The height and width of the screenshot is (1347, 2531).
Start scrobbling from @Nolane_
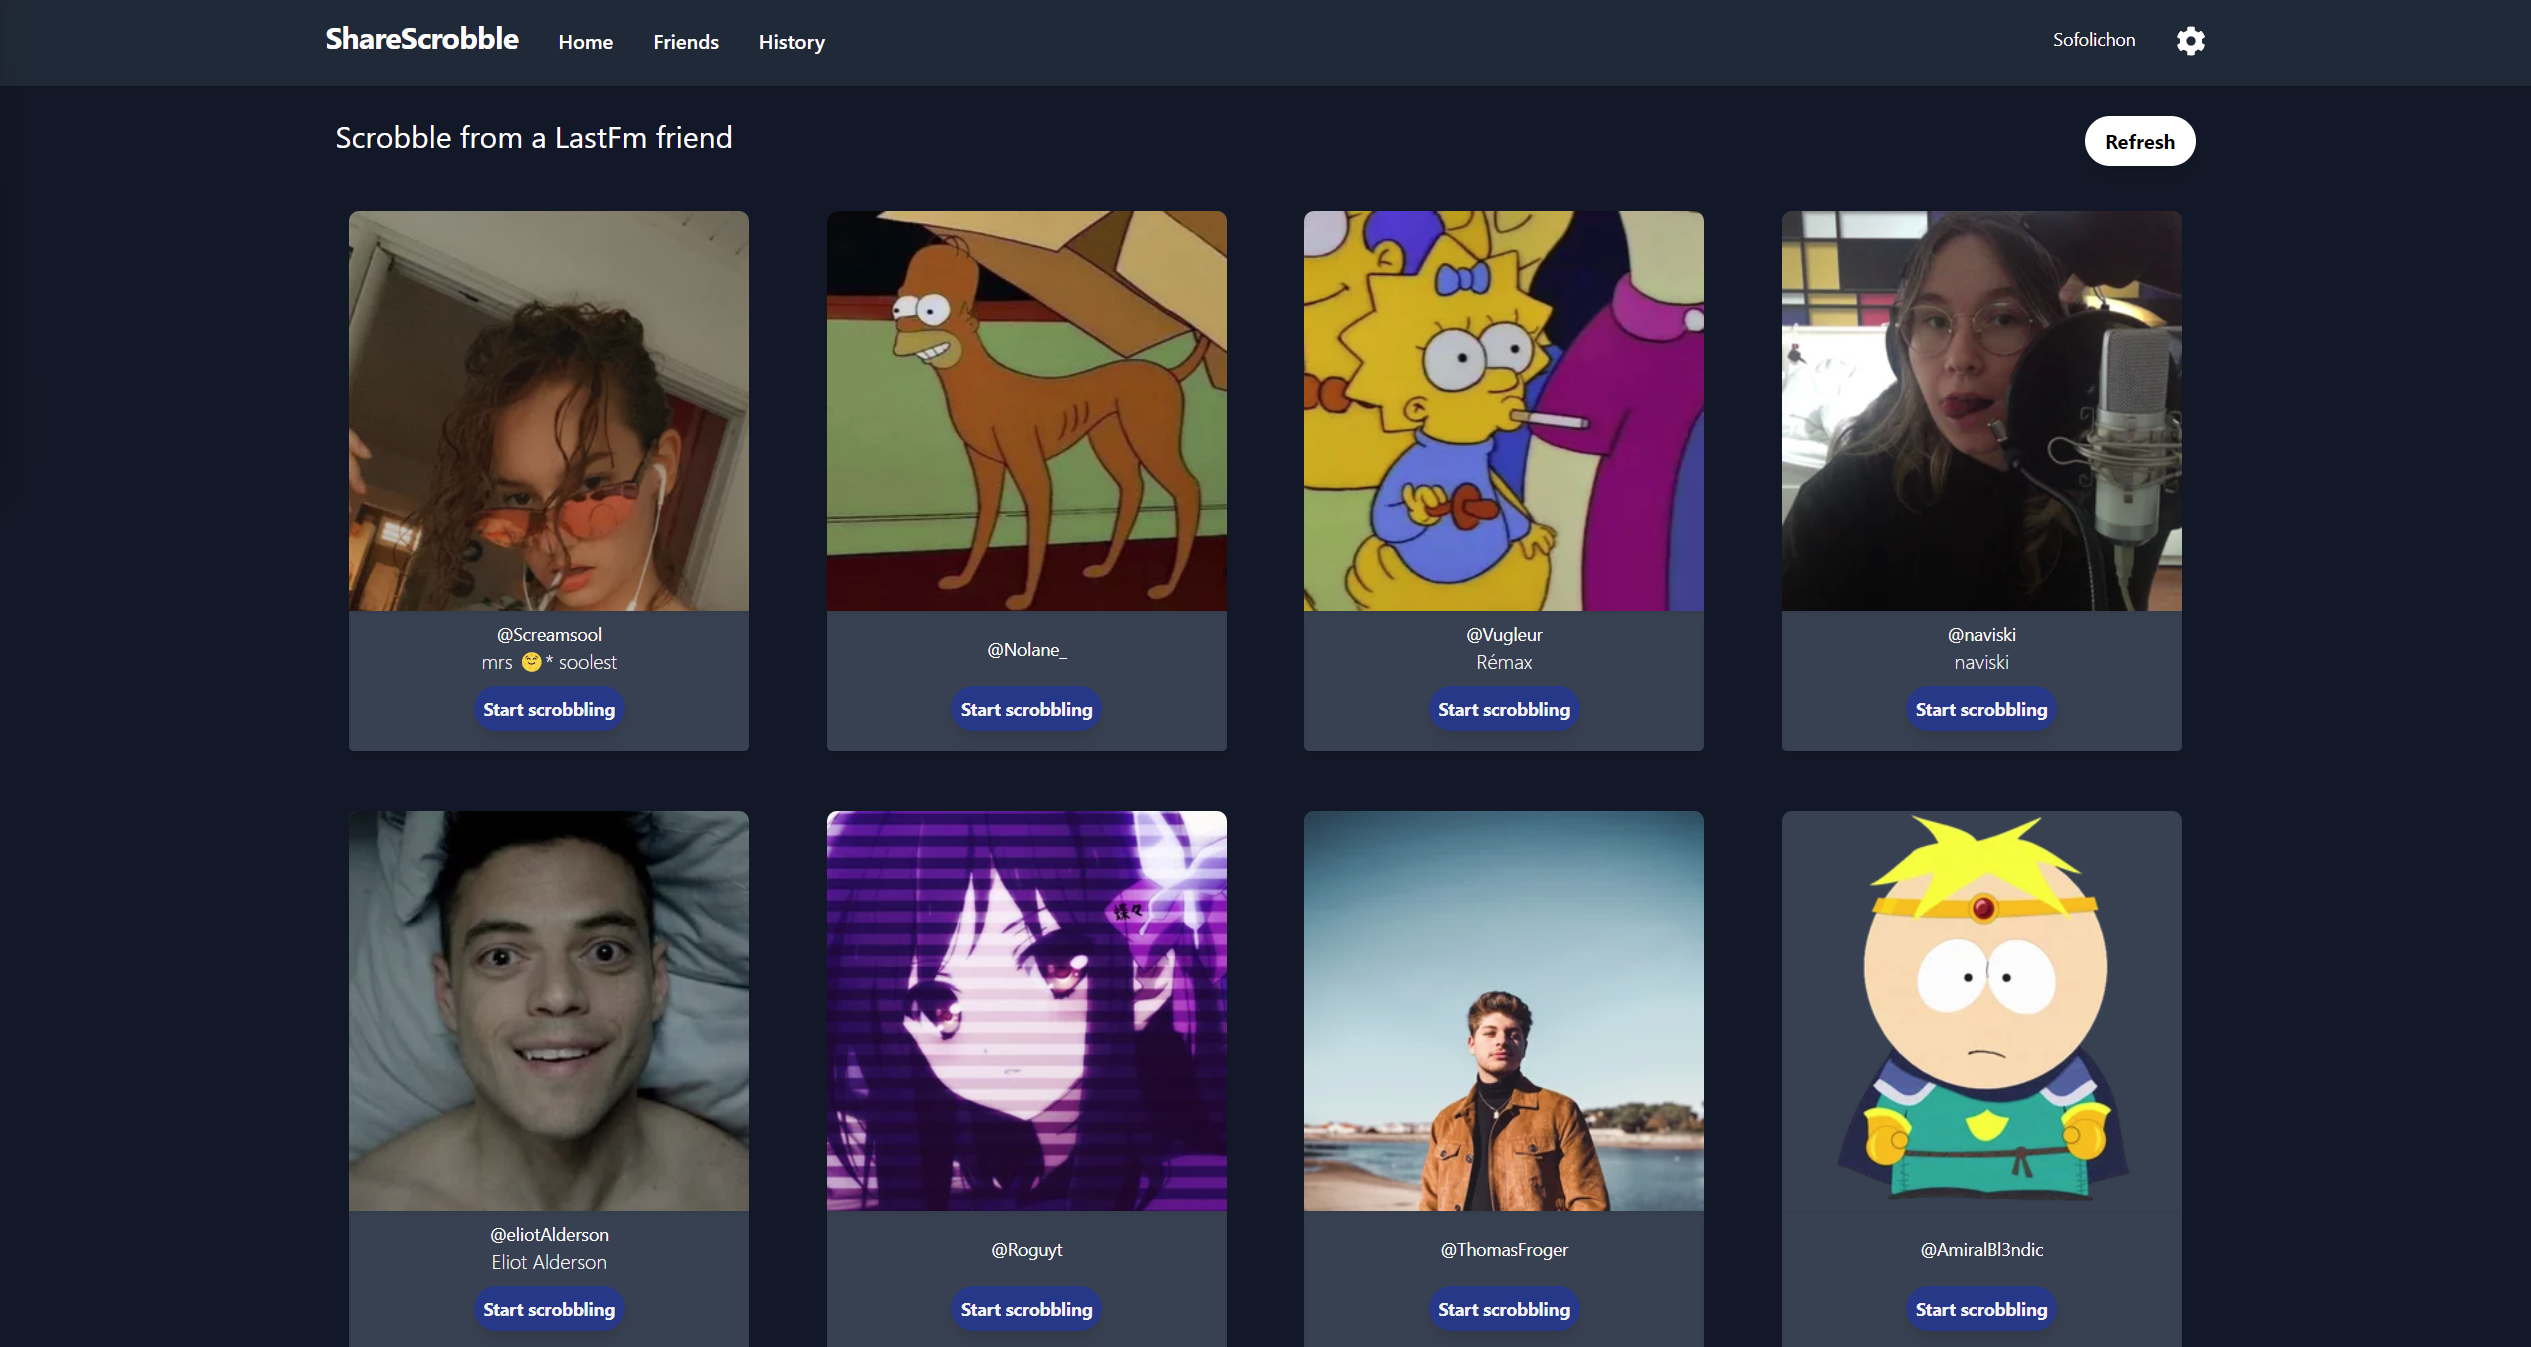coord(1026,709)
